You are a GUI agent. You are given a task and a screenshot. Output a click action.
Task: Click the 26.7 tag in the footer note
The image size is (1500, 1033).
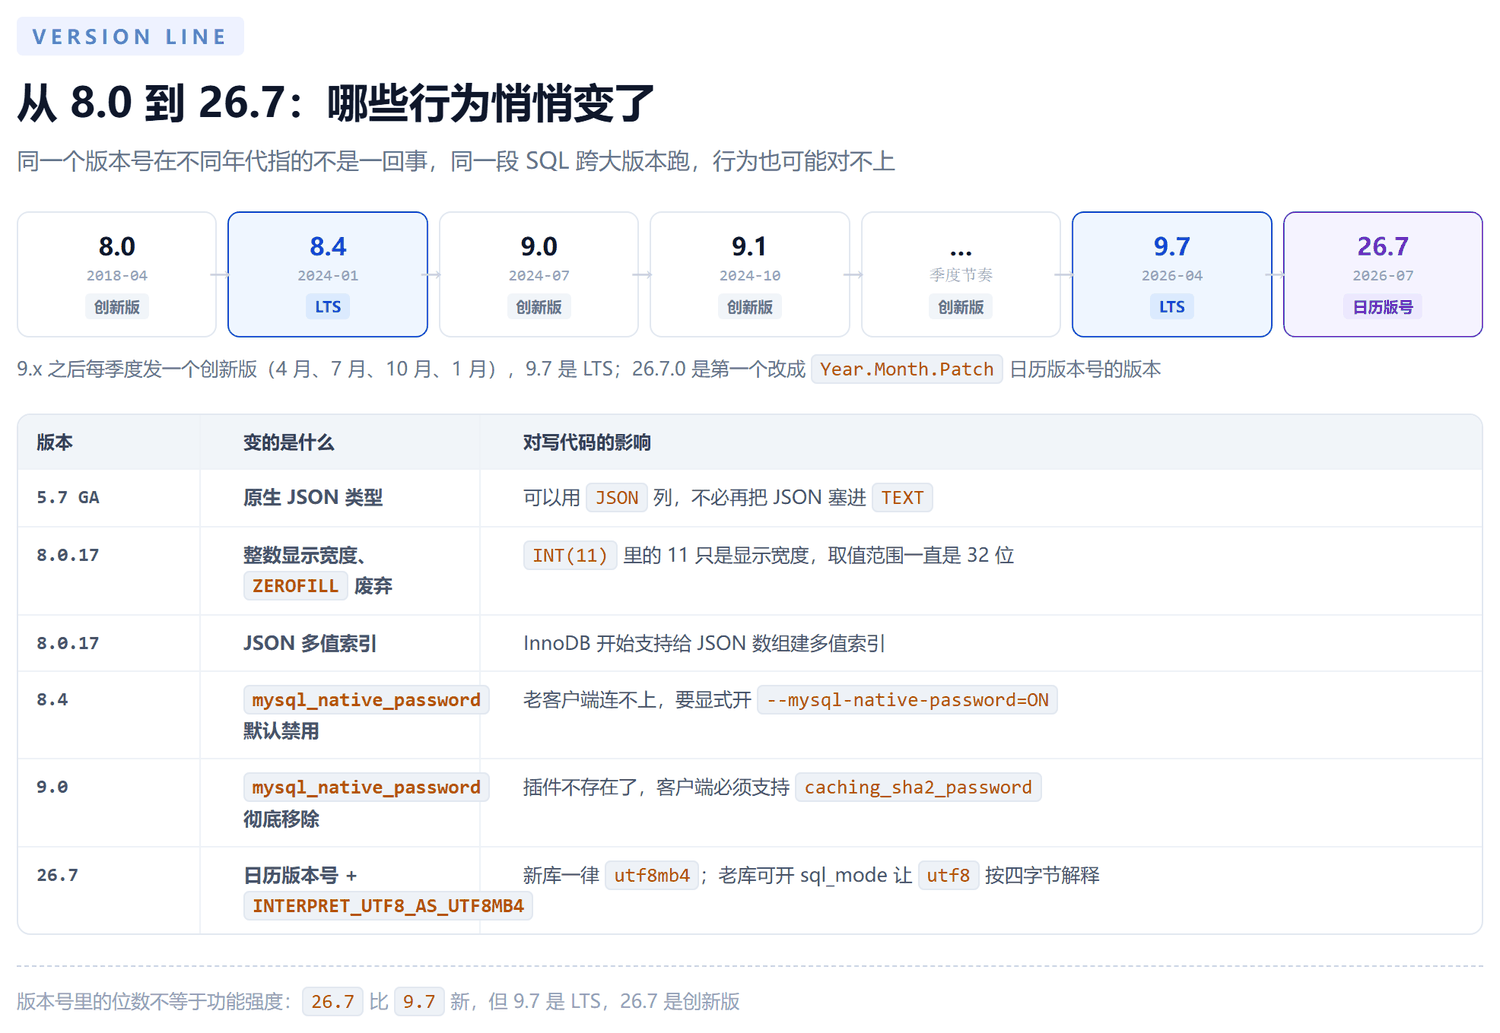pos(333,1001)
